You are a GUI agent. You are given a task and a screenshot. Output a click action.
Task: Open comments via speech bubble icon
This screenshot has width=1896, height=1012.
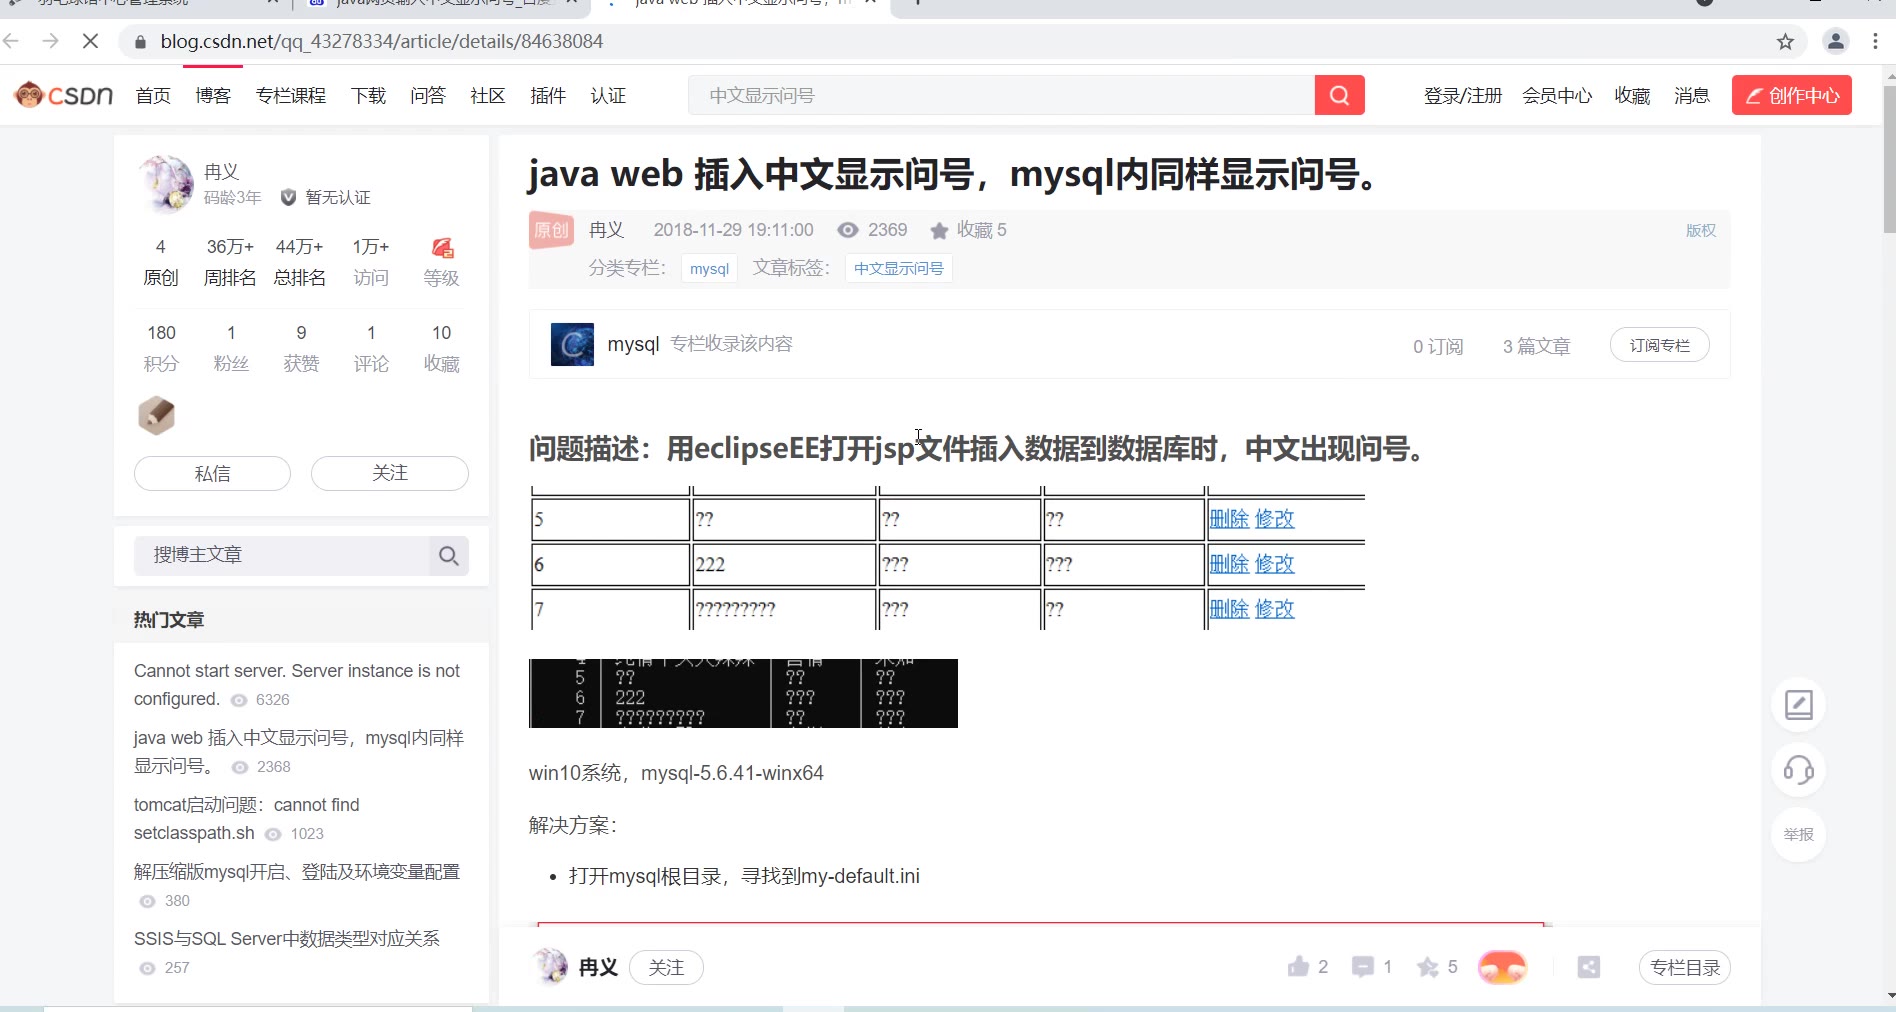point(1362,966)
